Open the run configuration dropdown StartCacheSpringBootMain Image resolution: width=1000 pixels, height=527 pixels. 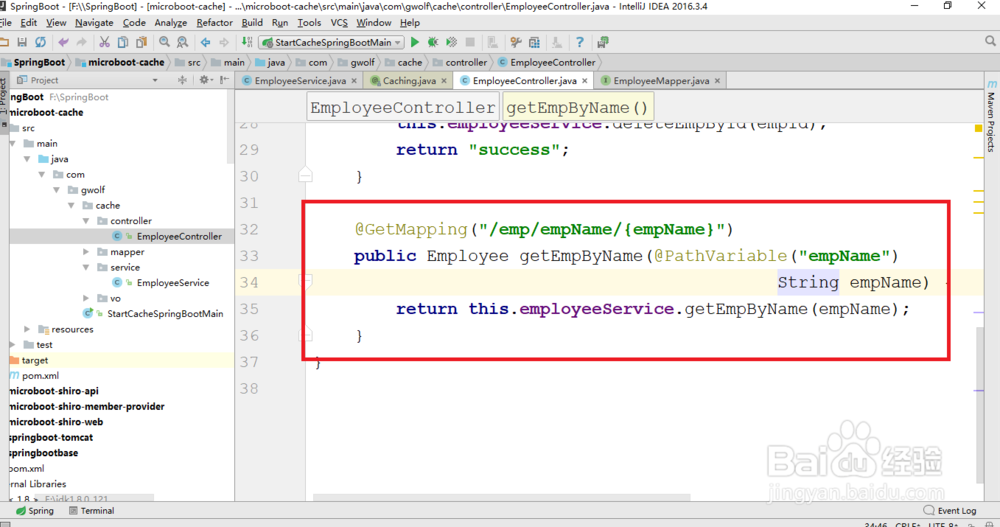tap(332, 42)
